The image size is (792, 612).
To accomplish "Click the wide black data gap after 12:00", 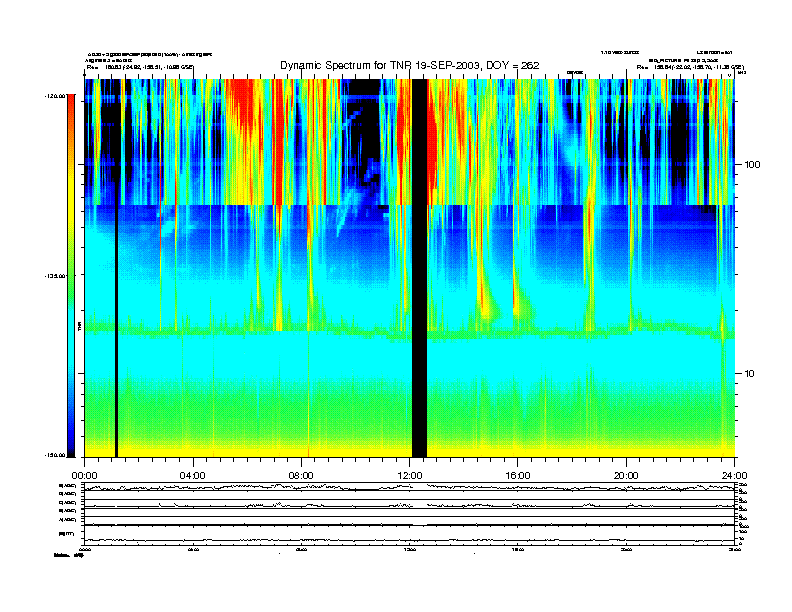I will pos(419,268).
